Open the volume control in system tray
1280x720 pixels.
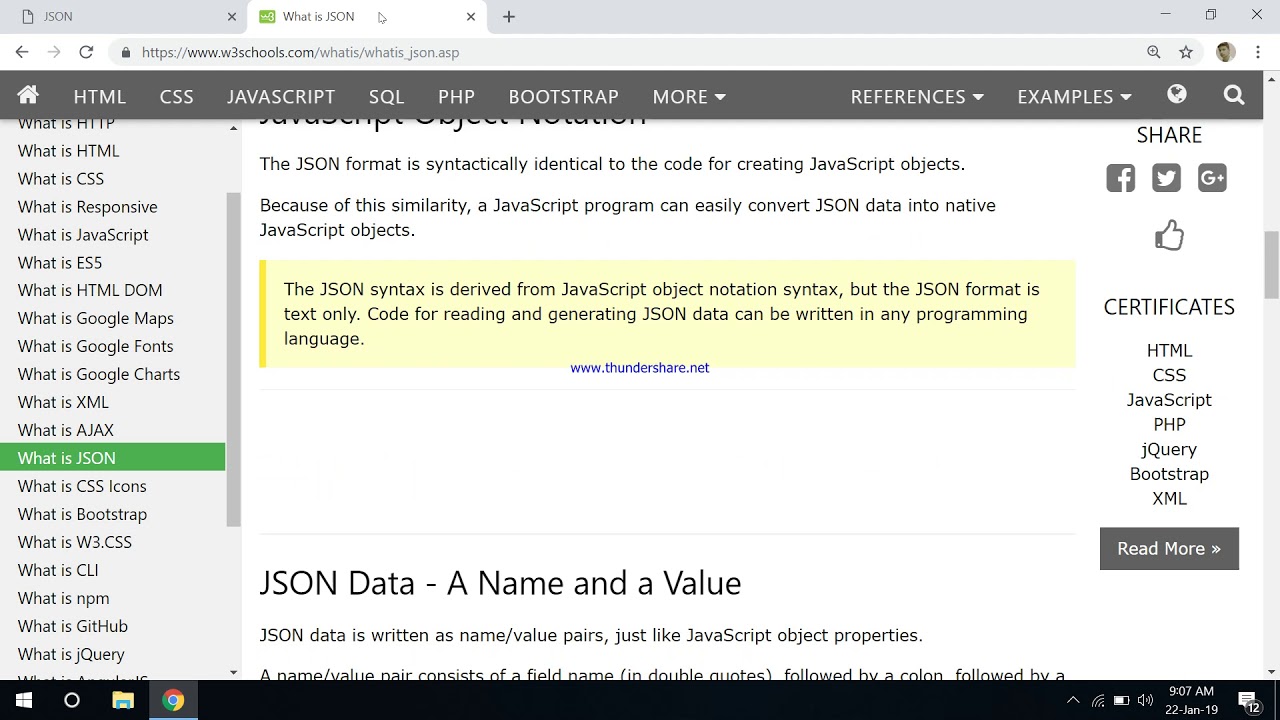(x=1145, y=700)
